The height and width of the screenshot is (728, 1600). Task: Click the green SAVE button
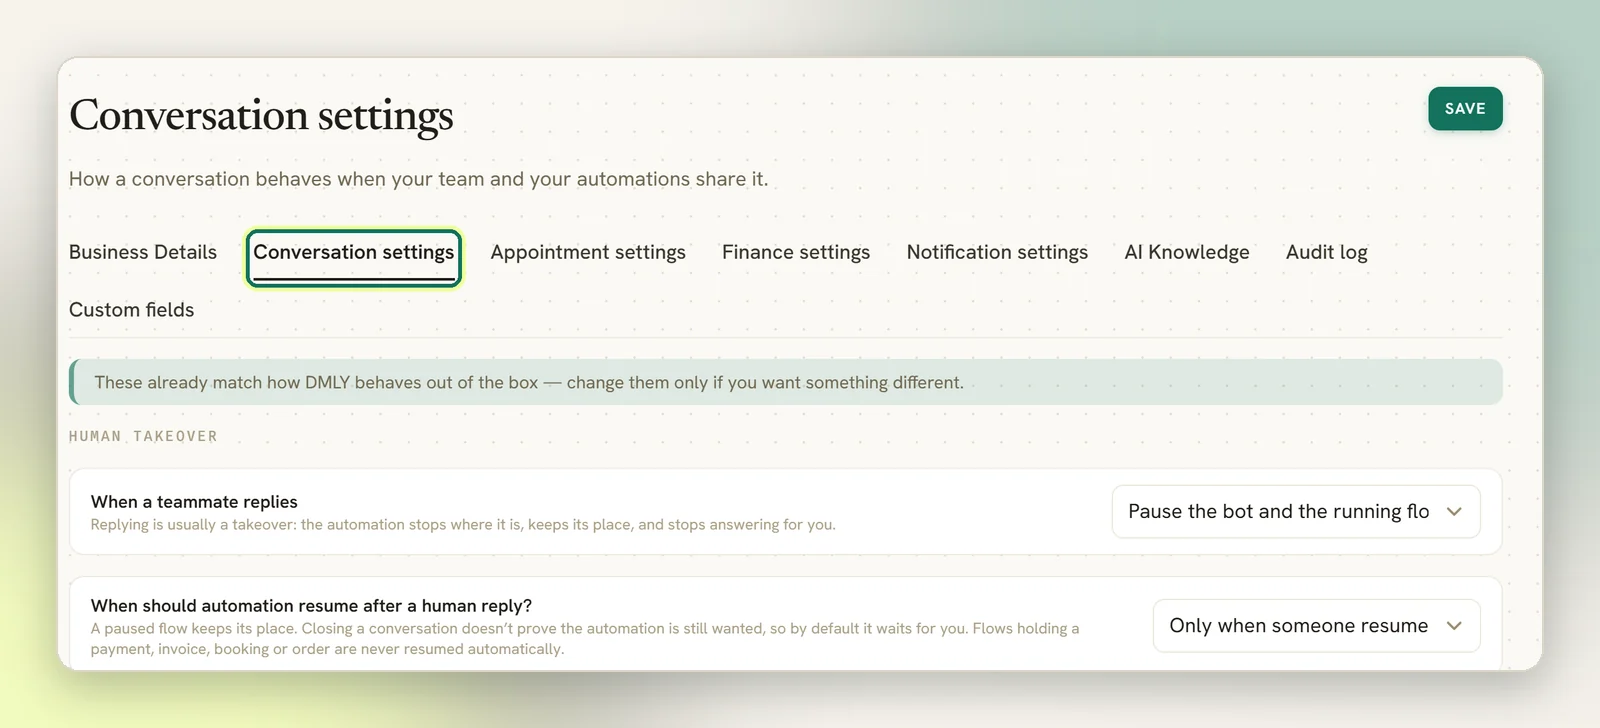pos(1465,109)
